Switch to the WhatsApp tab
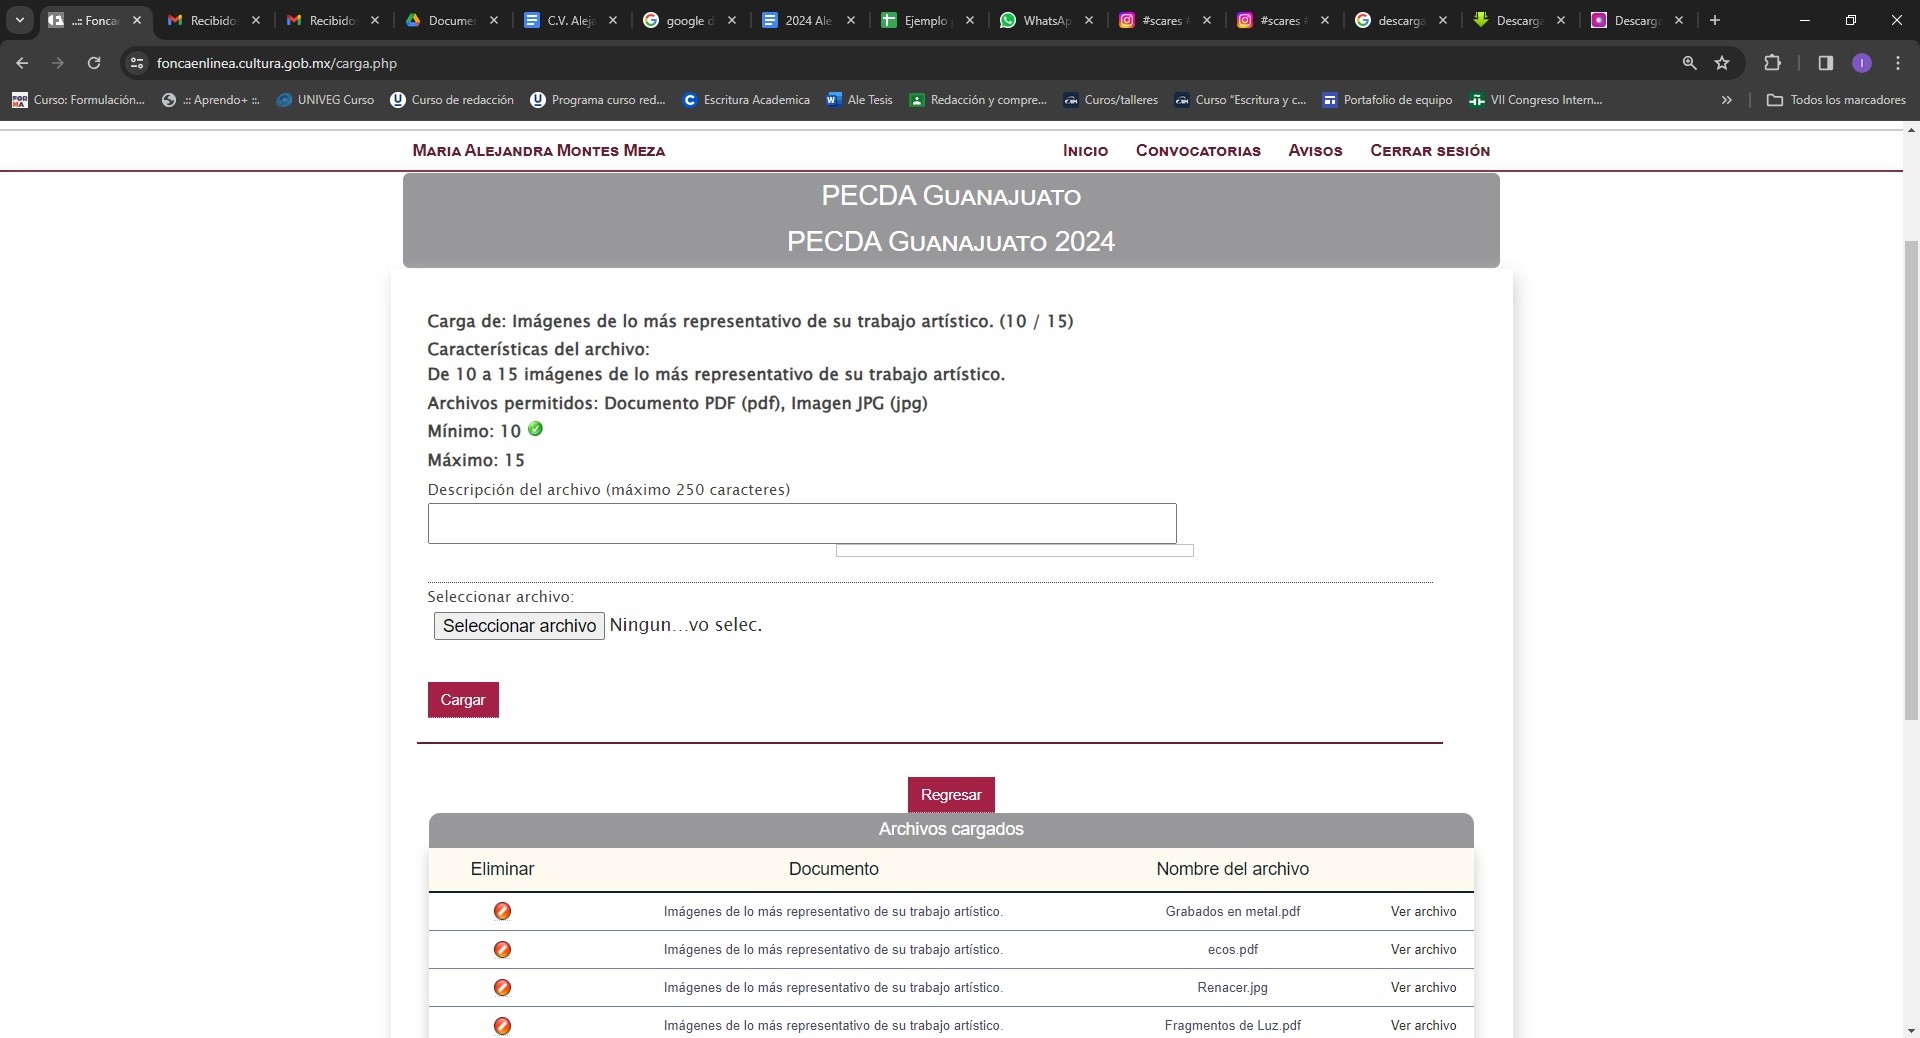The image size is (1920, 1038). point(1044,20)
